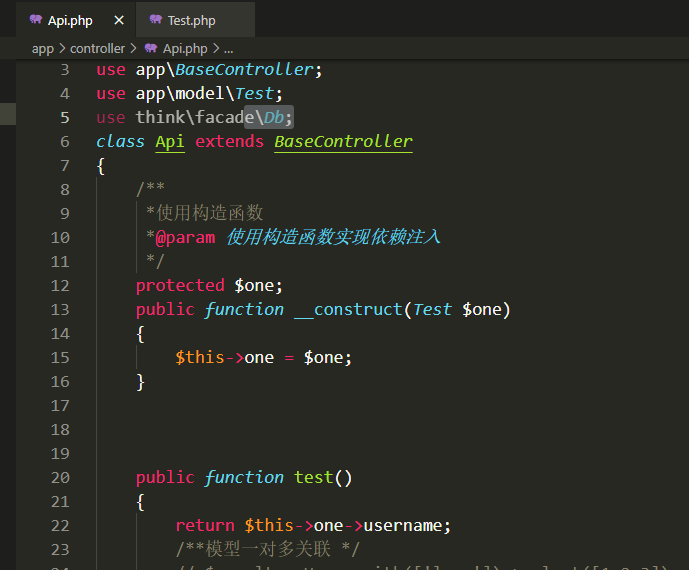Click the class name 'Api' on line 6
This screenshot has width=689, height=570.
click(x=170, y=142)
